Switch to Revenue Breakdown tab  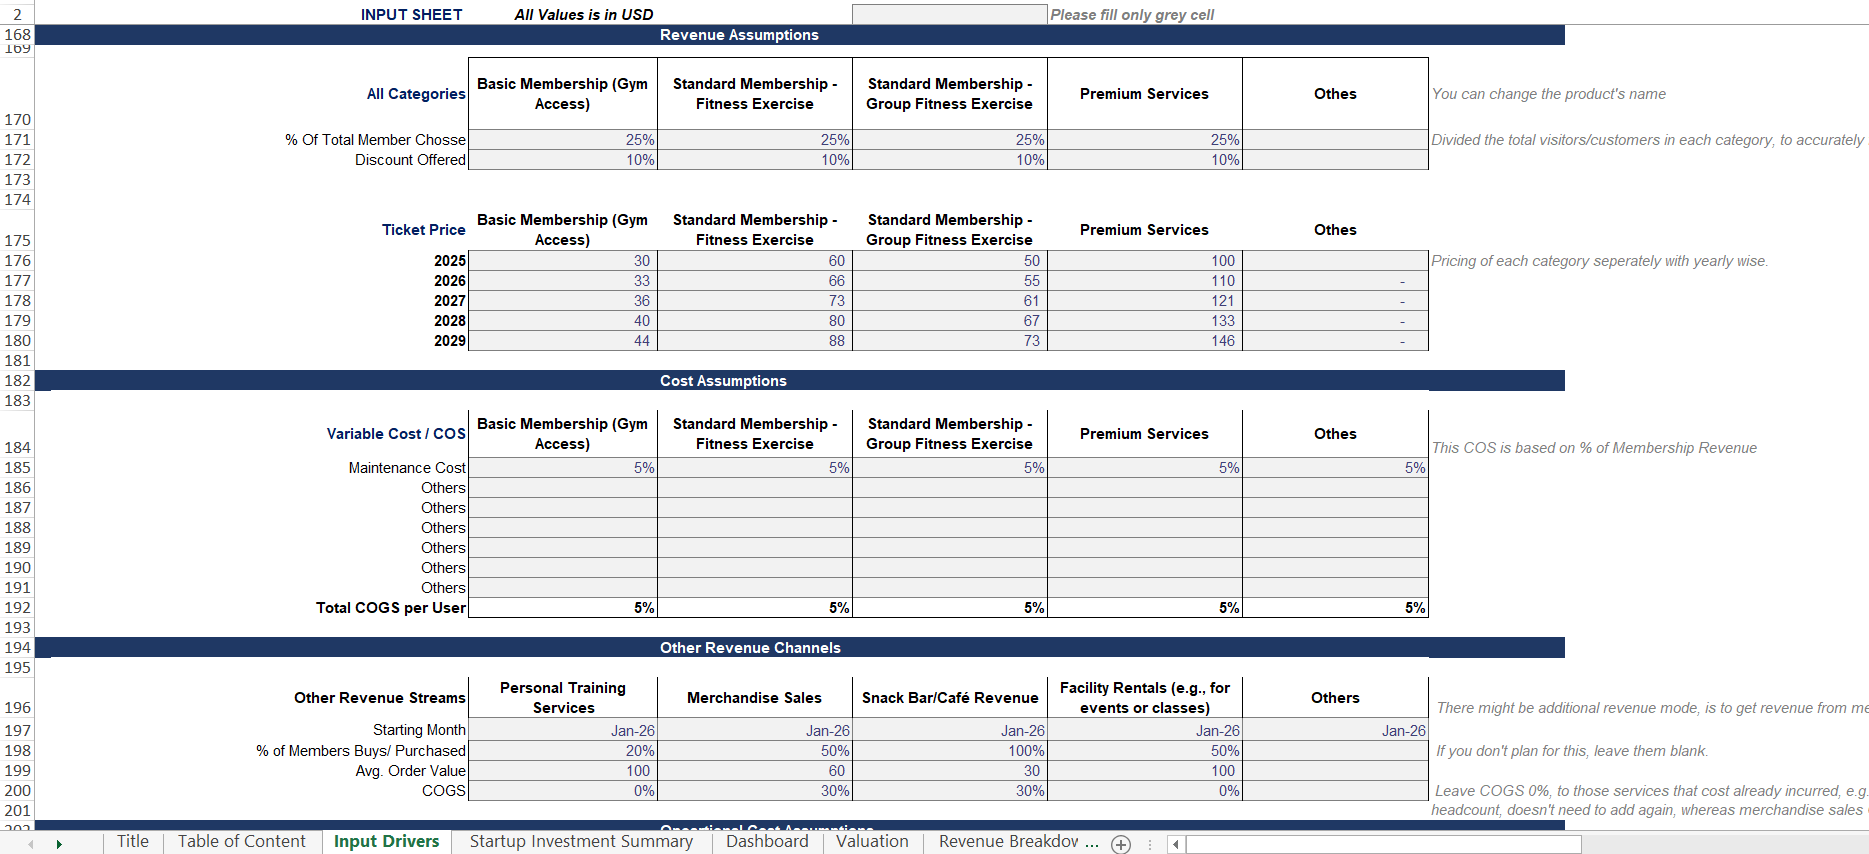click(x=1008, y=842)
